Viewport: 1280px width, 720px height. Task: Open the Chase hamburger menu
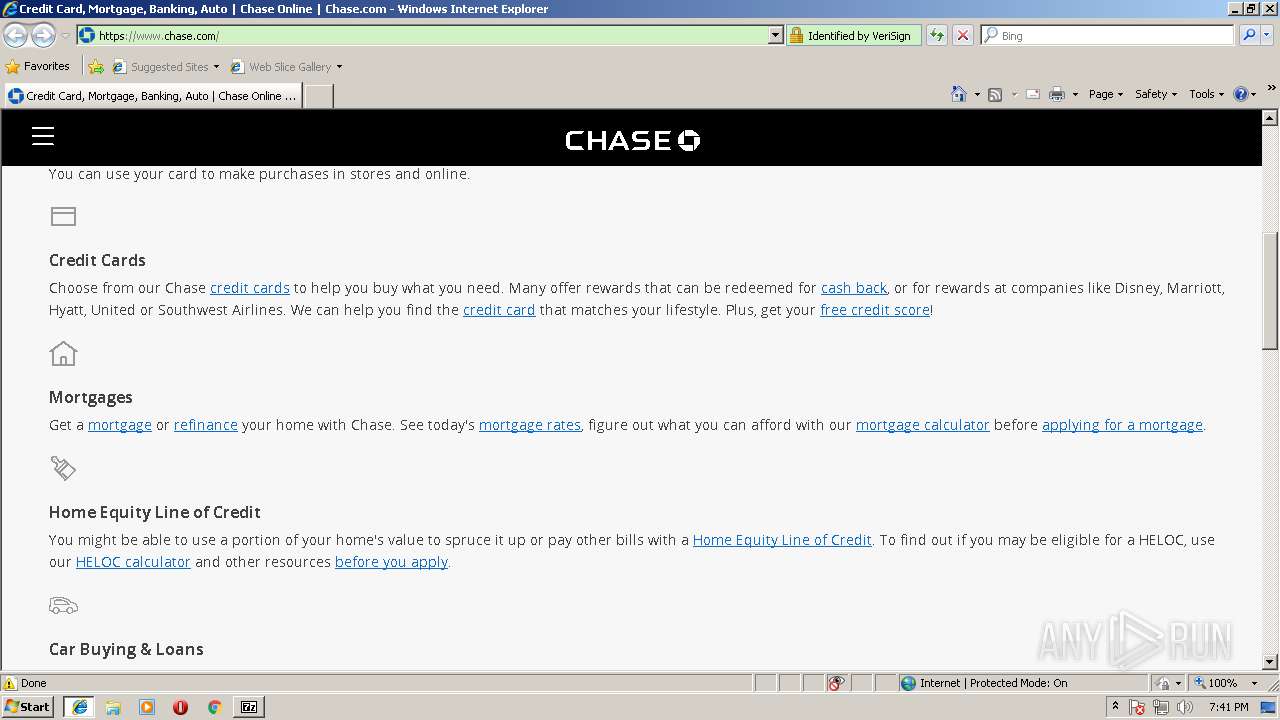click(x=43, y=137)
